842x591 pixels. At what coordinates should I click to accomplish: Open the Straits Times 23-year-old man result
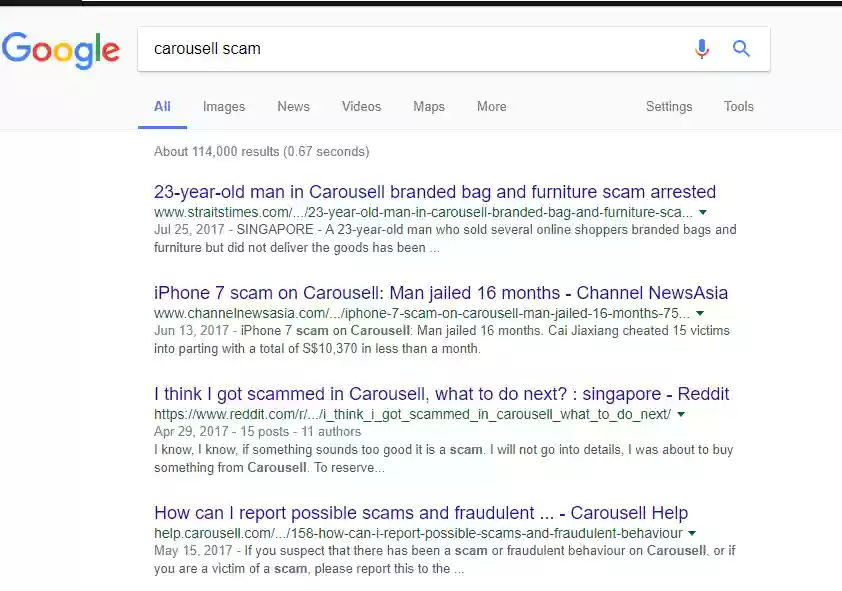tap(435, 192)
